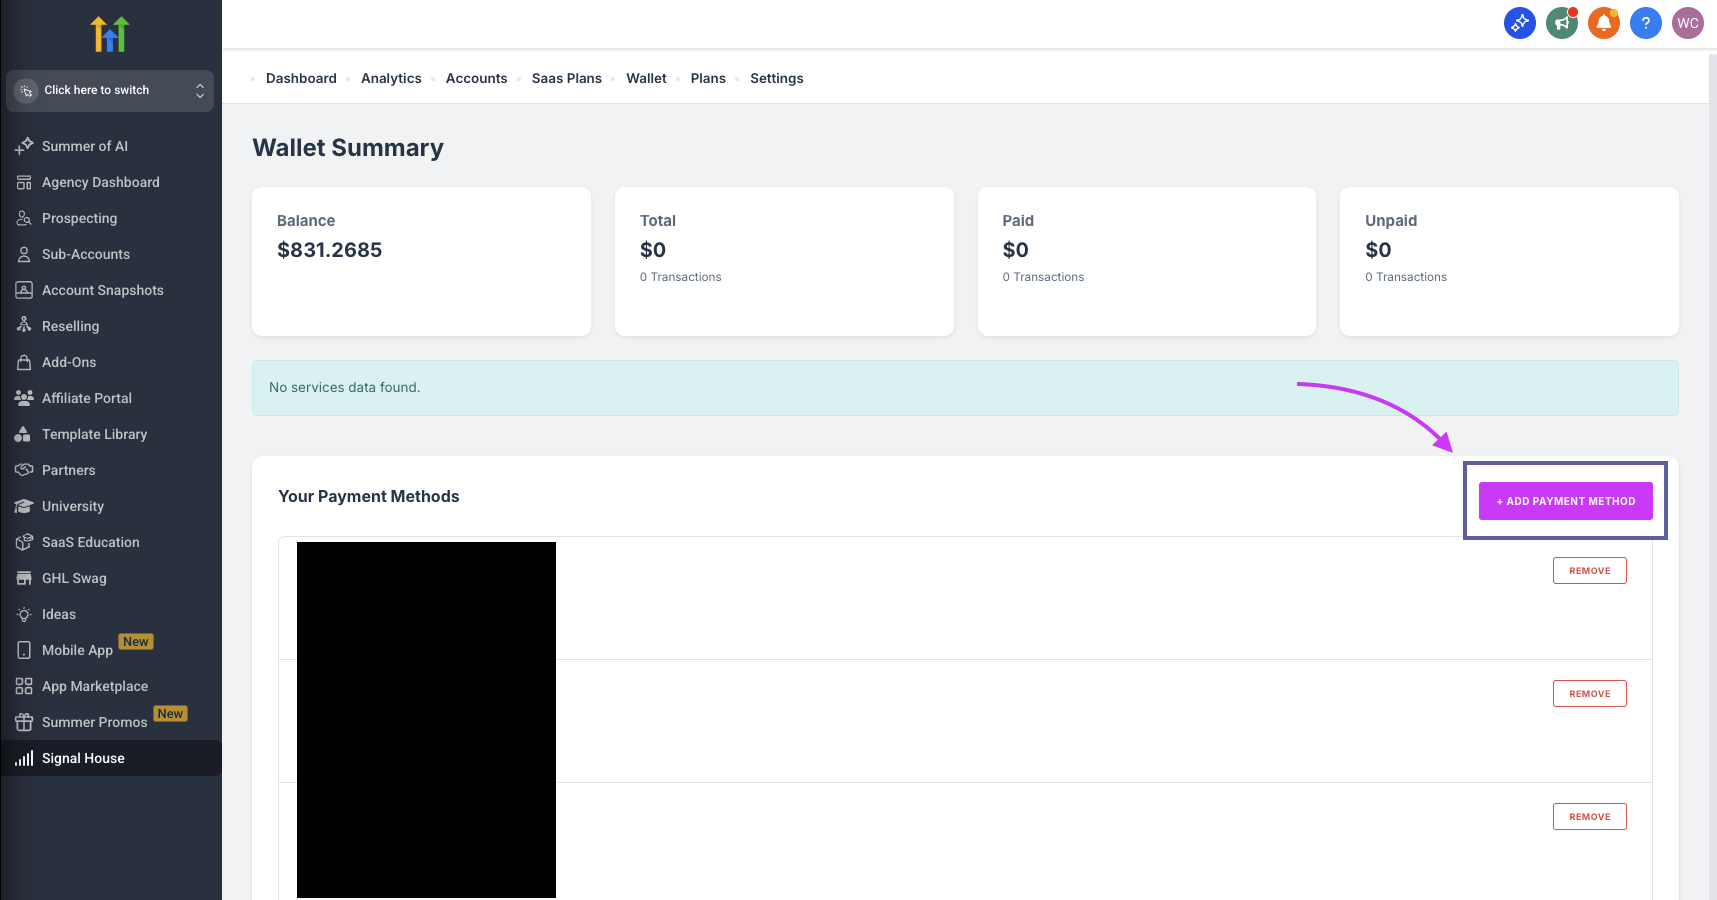Remove the third payment method

[x=1590, y=816]
